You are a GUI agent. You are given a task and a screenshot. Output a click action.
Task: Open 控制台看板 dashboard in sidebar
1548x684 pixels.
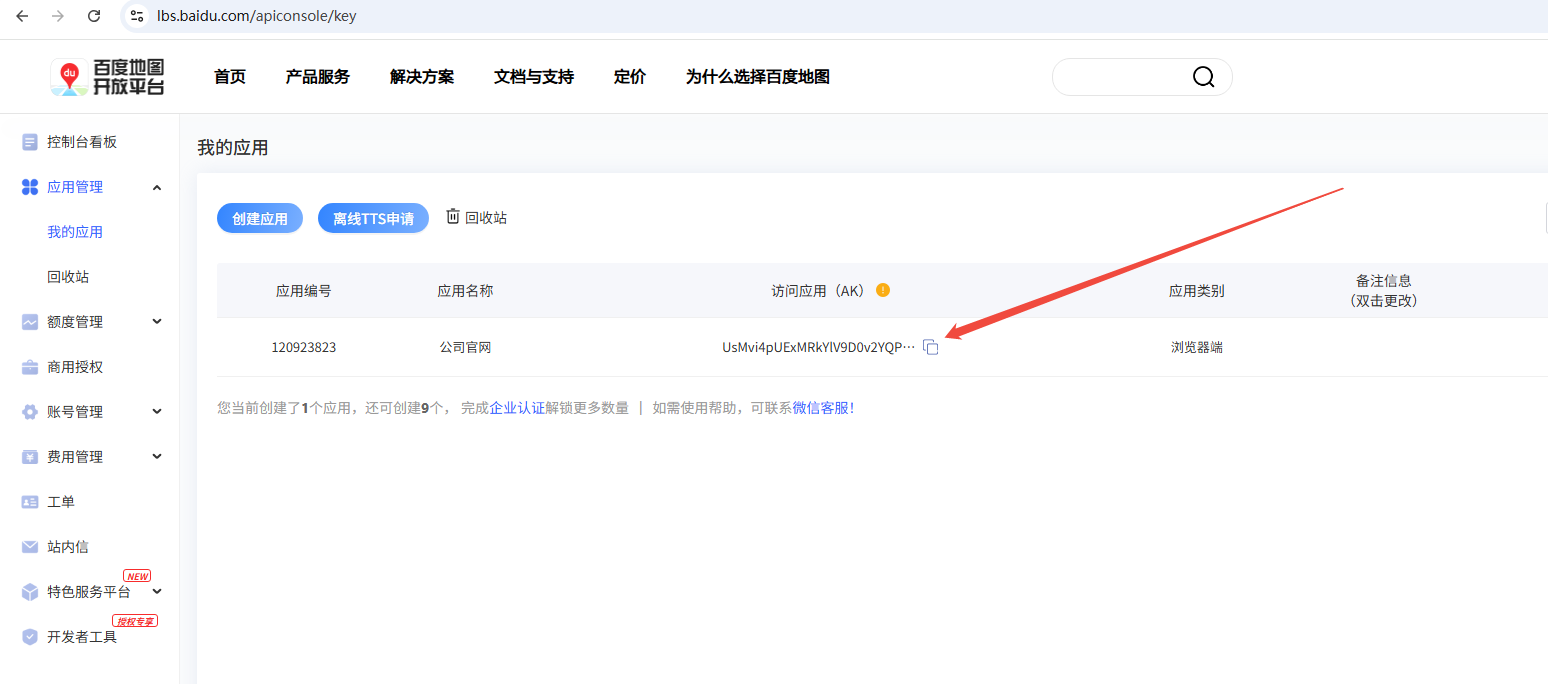pos(82,142)
